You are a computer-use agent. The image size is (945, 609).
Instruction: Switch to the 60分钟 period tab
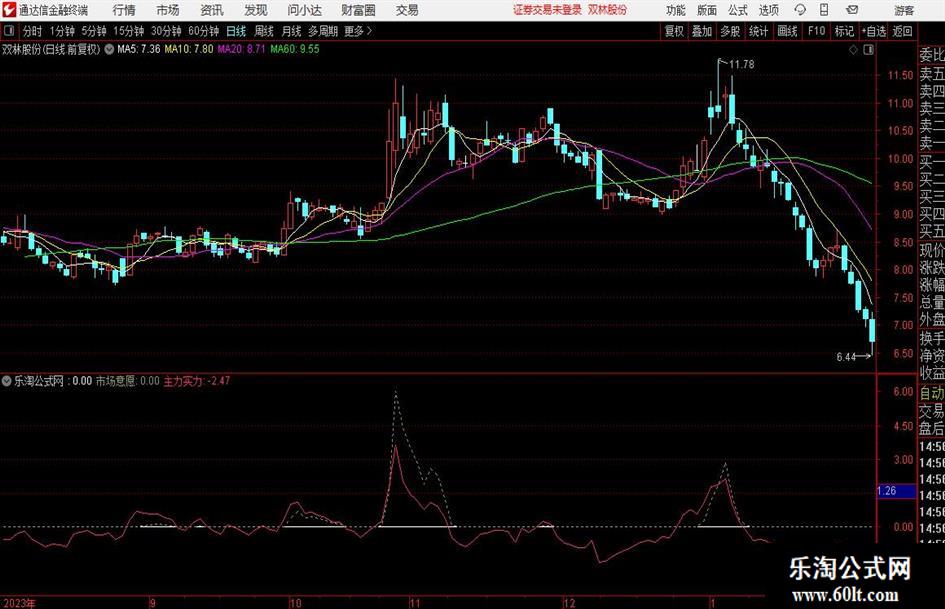pos(204,31)
